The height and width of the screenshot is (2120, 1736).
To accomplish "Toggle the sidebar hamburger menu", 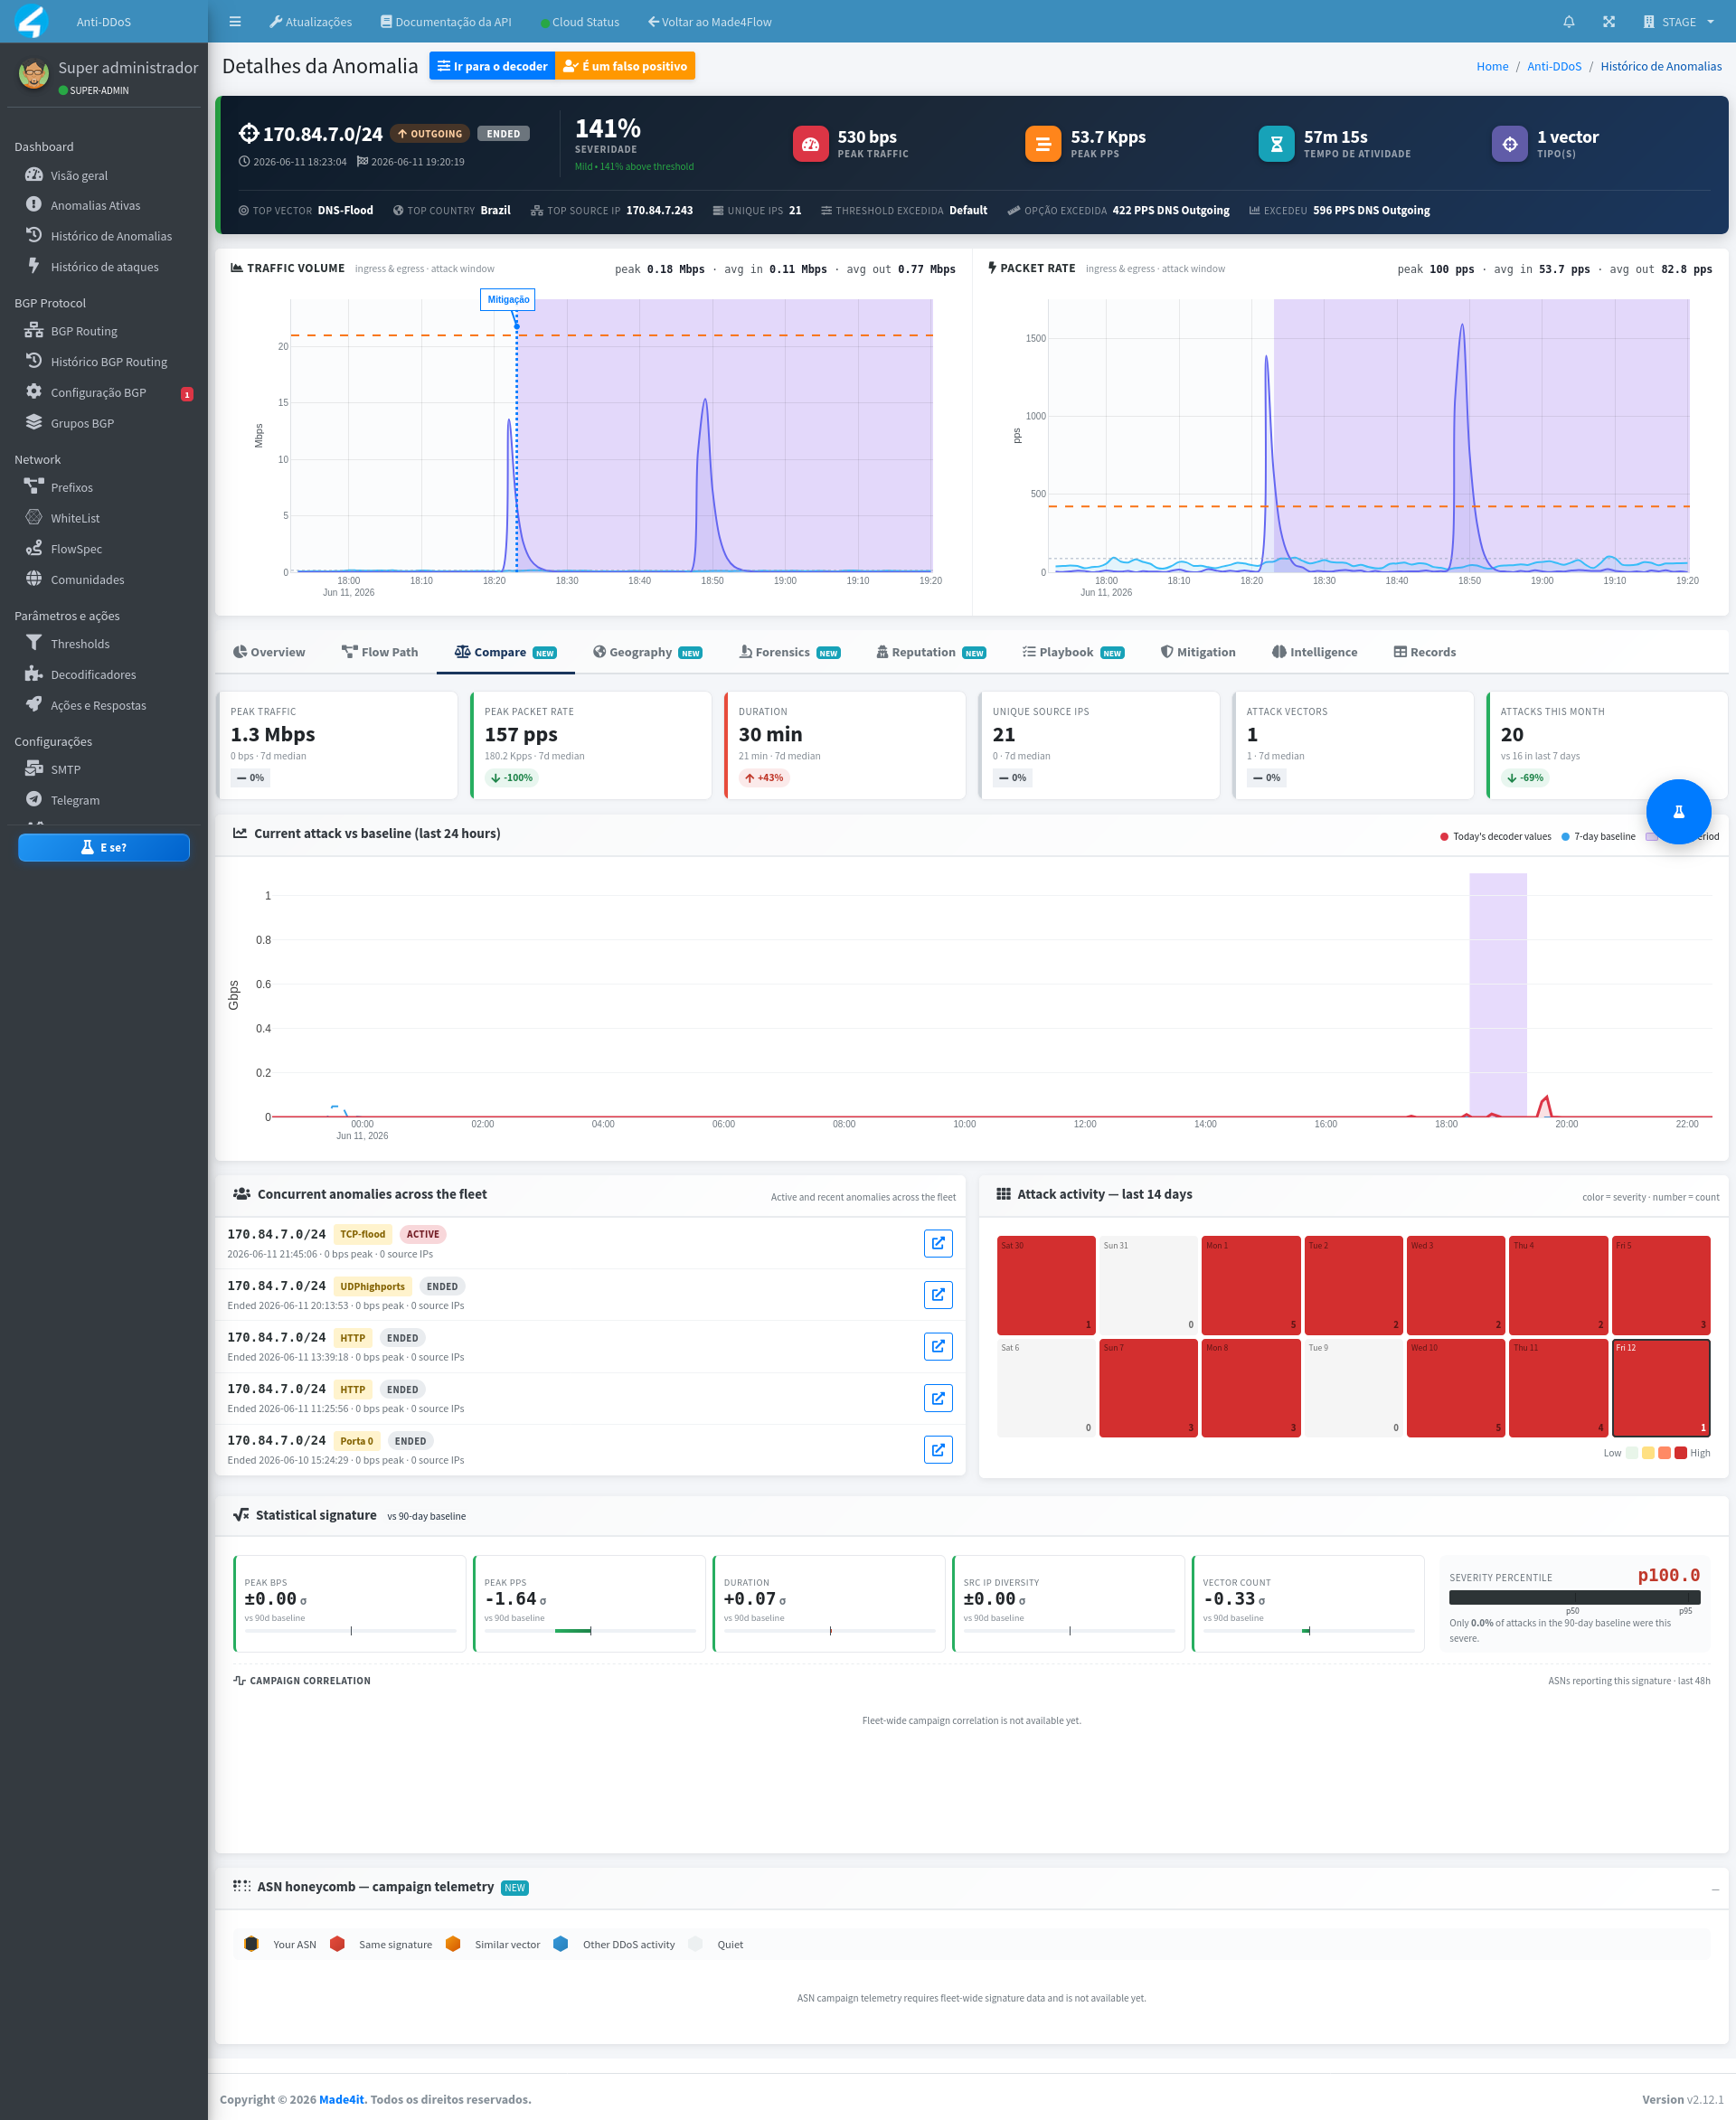I will (x=235, y=21).
